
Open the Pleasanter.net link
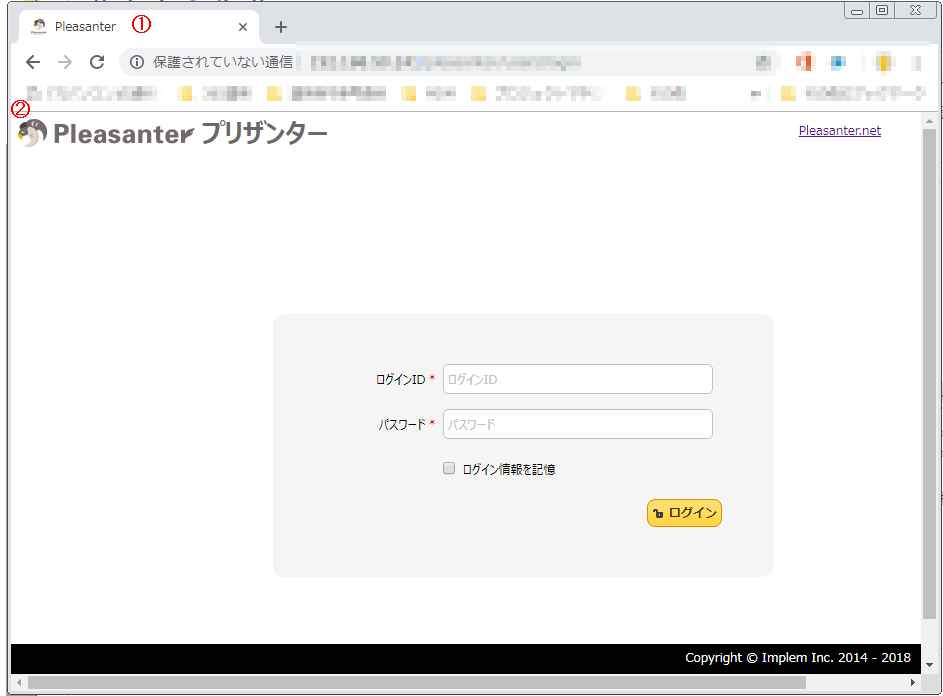840,131
